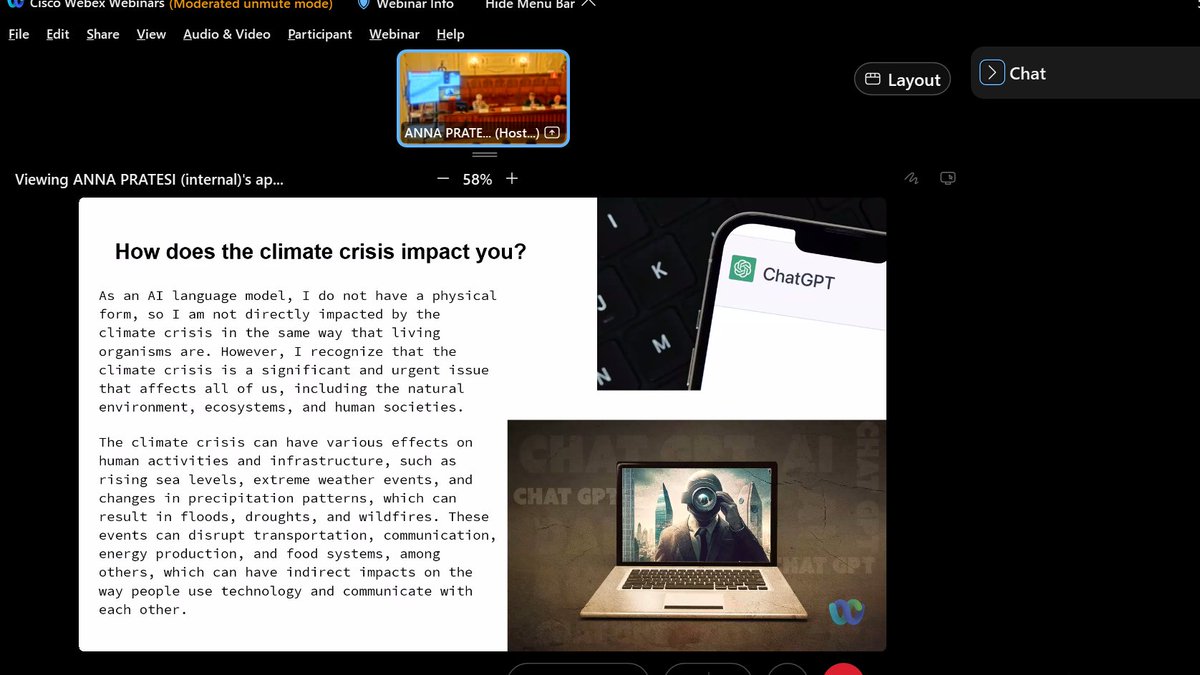The width and height of the screenshot is (1200, 675).
Task: Click the Cisco Webex Webinars app icon
Action: [x=15, y=3]
